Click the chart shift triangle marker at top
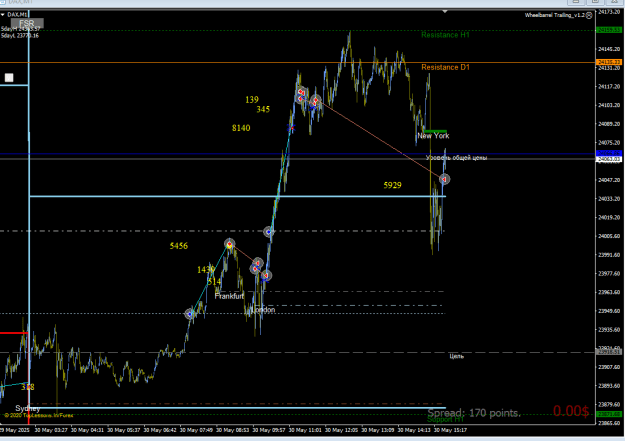This screenshot has height=441, width=625. click(445, 12)
